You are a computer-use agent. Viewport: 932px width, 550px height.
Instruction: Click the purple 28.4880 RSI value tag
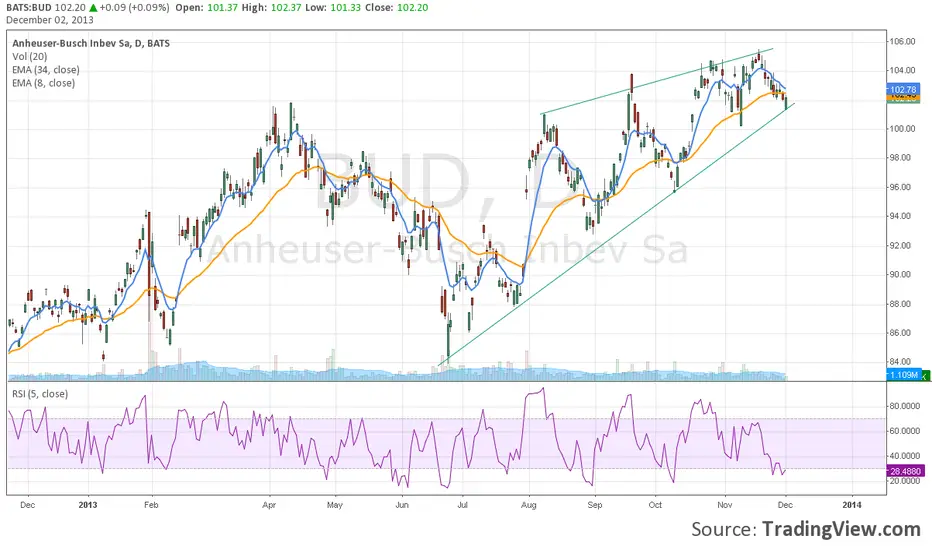pyautogui.click(x=905, y=471)
